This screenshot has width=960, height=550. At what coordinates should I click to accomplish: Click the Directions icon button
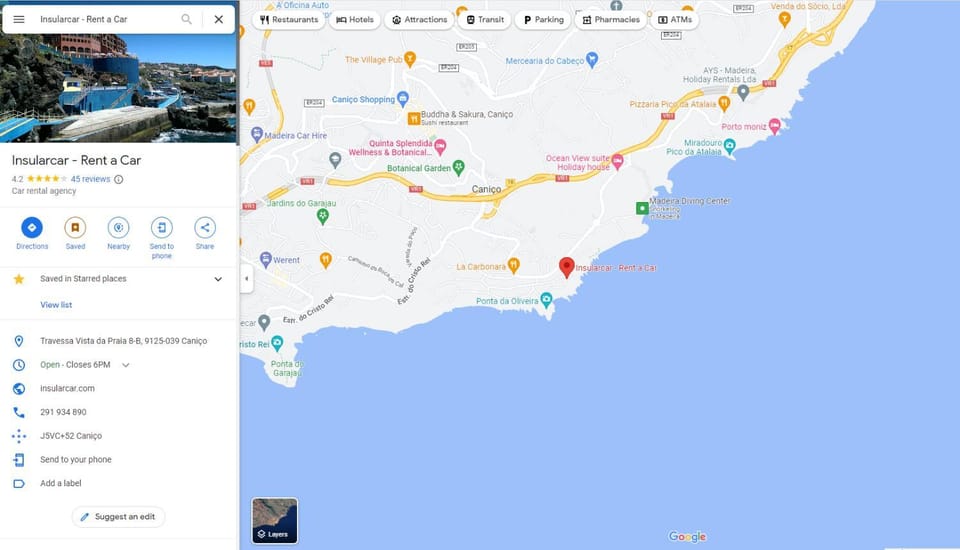click(x=32, y=228)
